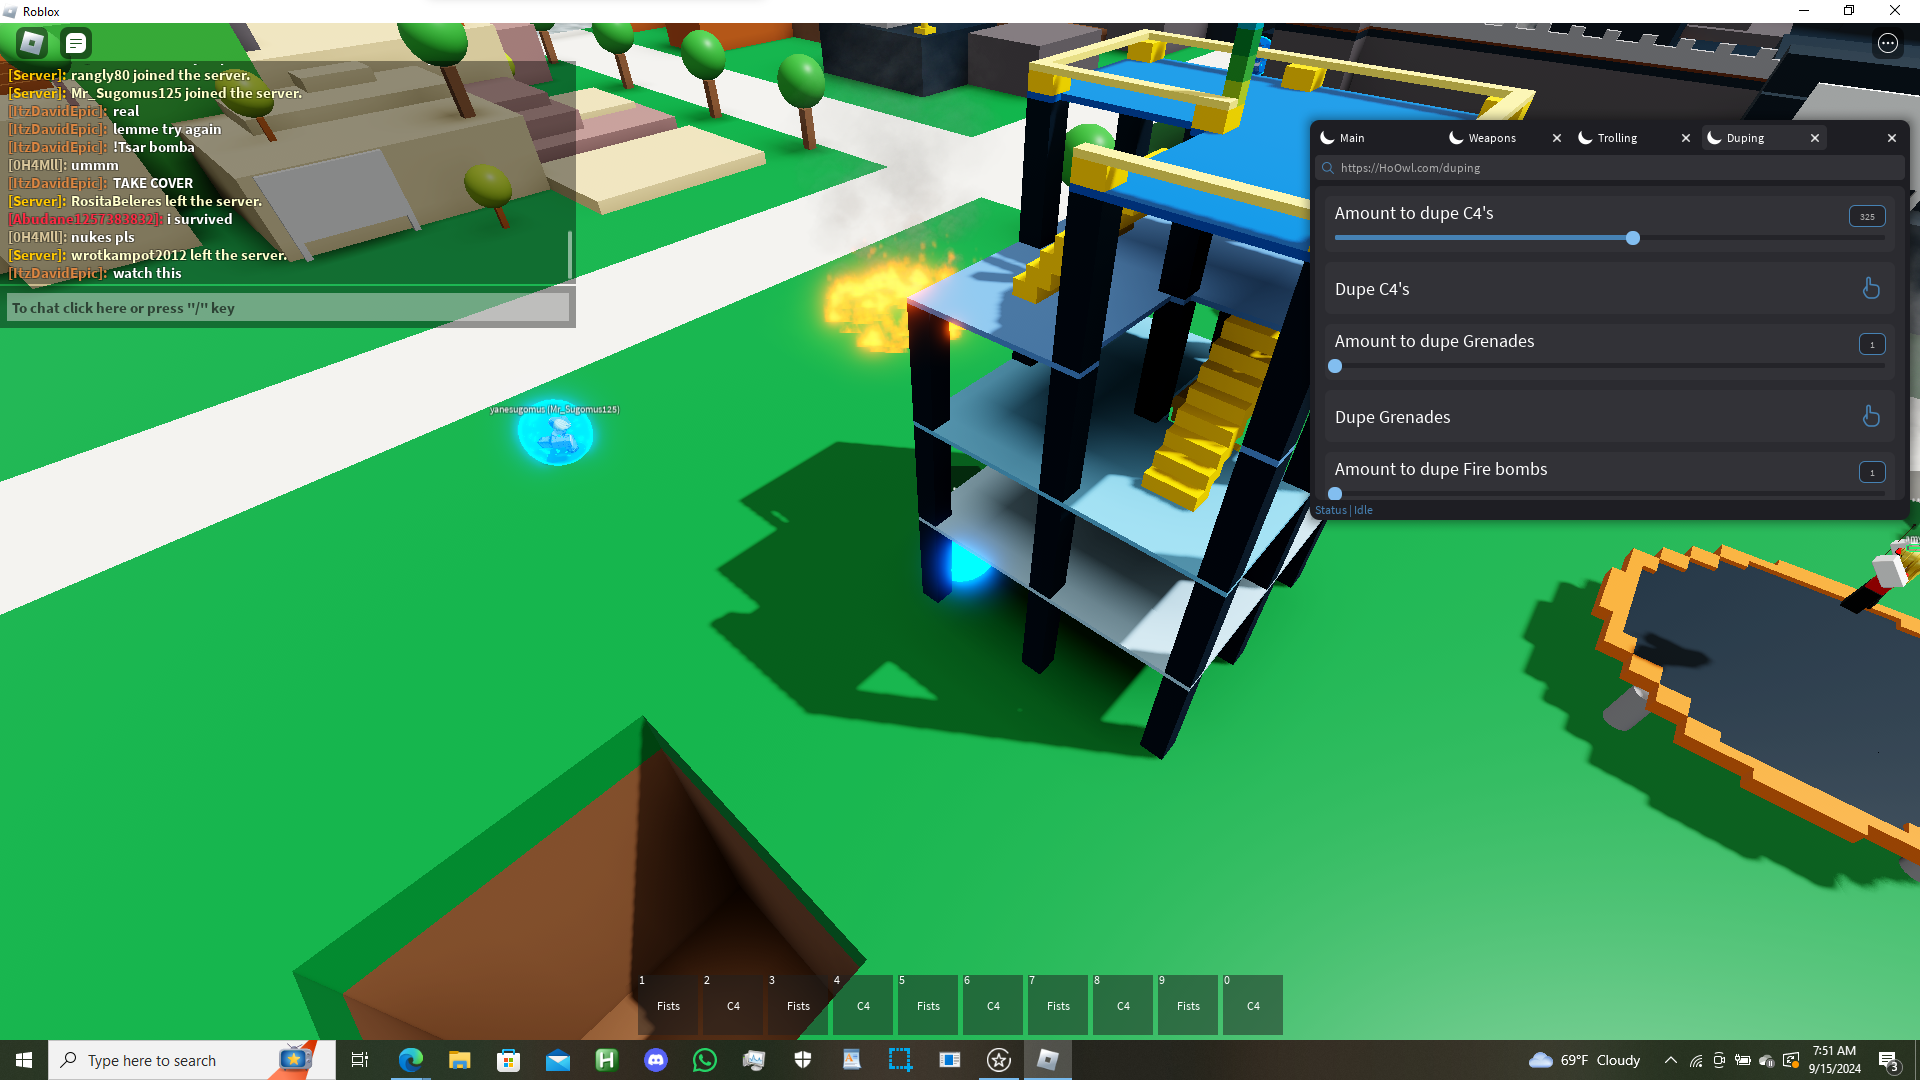Click the taskbar search box
1920x1080 pixels.
(x=192, y=1060)
